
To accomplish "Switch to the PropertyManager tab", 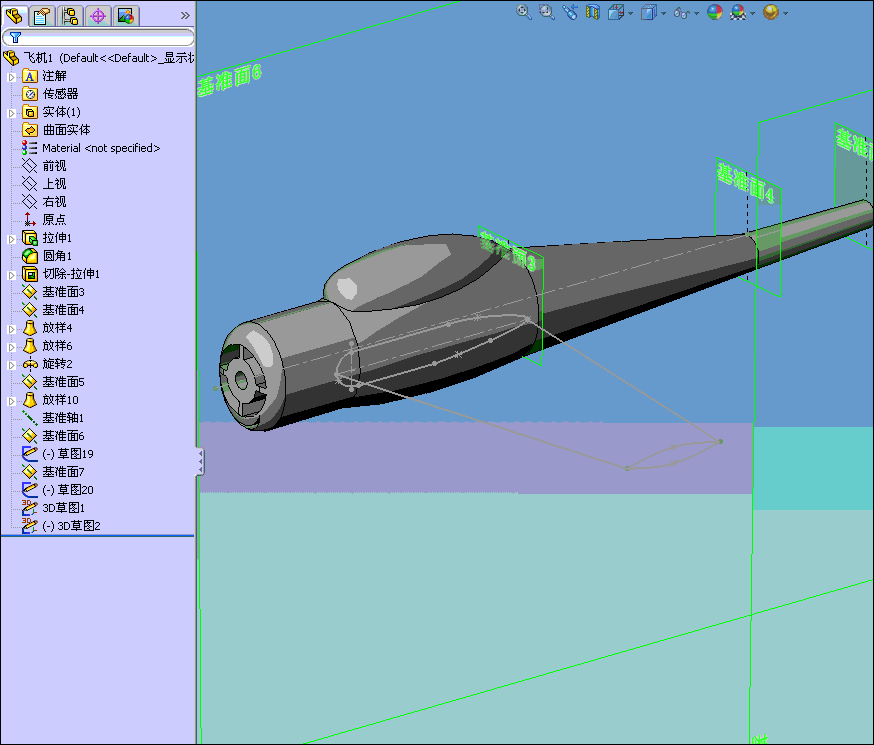I will pos(42,15).
